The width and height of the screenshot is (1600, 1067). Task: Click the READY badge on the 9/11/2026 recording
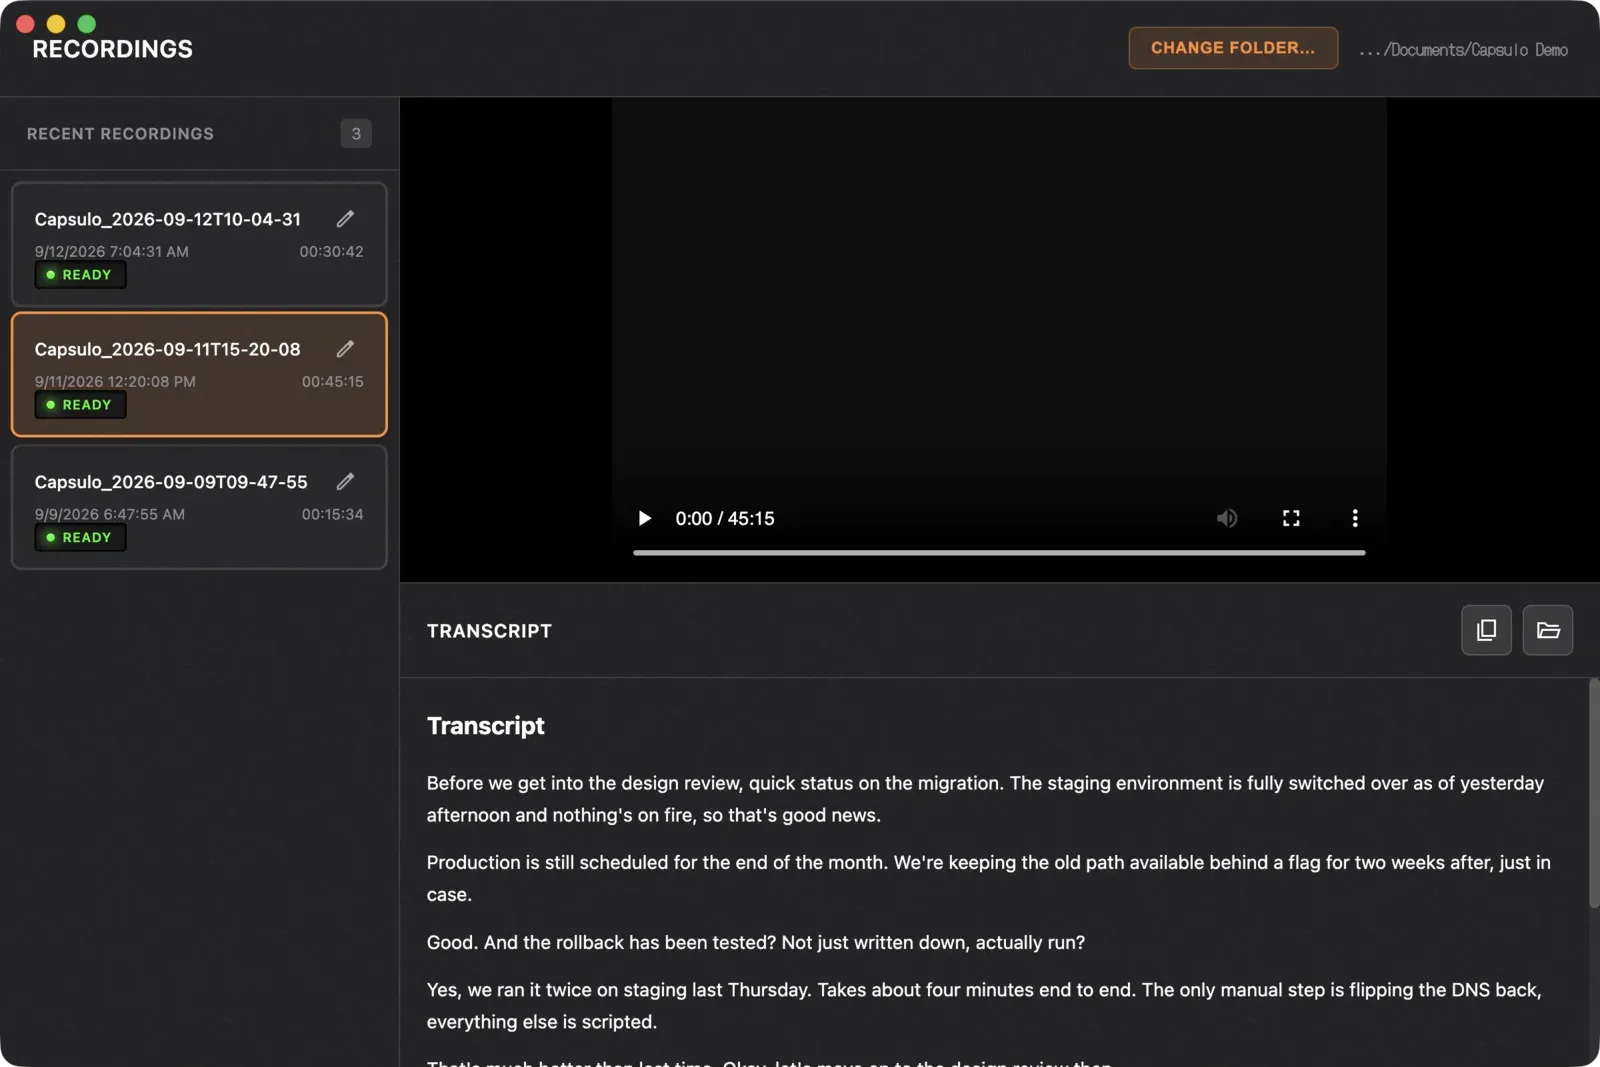tap(80, 405)
